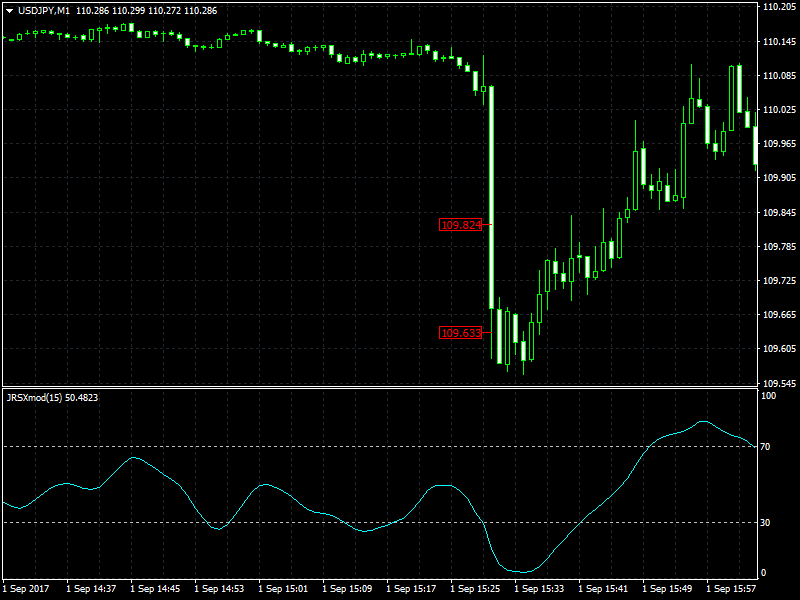Select the red 109.824 price label

(x=461, y=225)
